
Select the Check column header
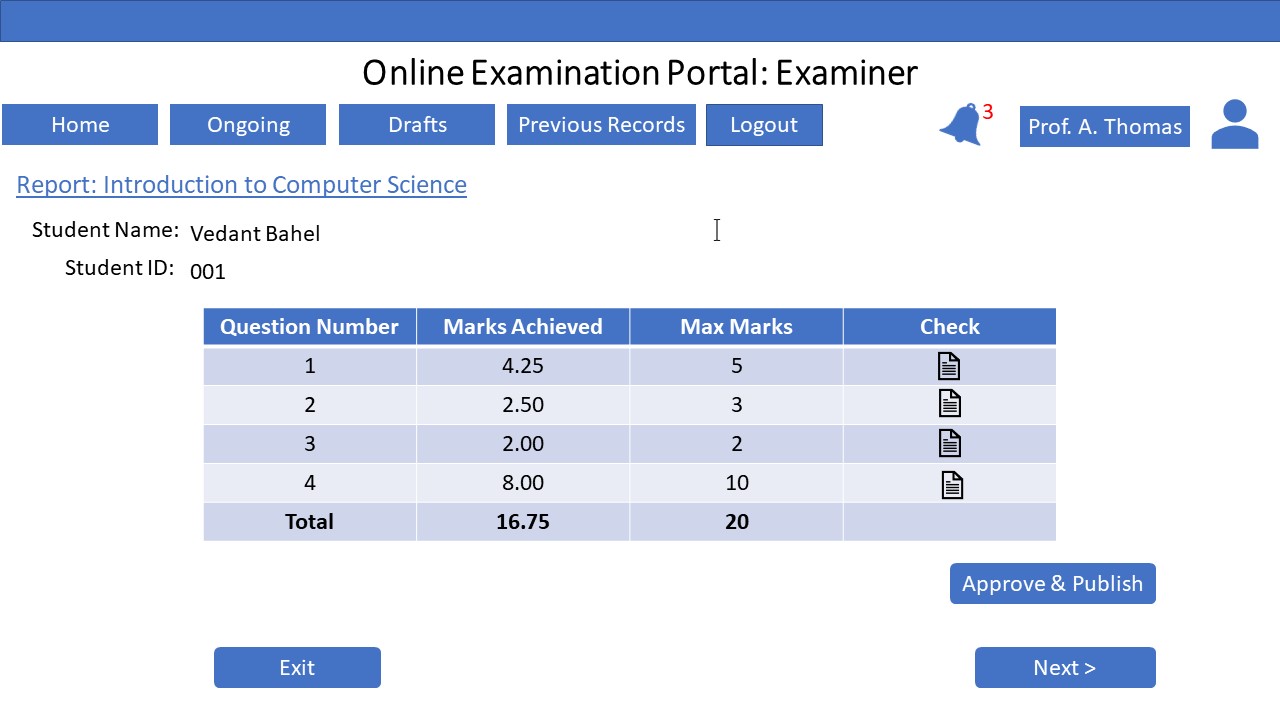950,327
